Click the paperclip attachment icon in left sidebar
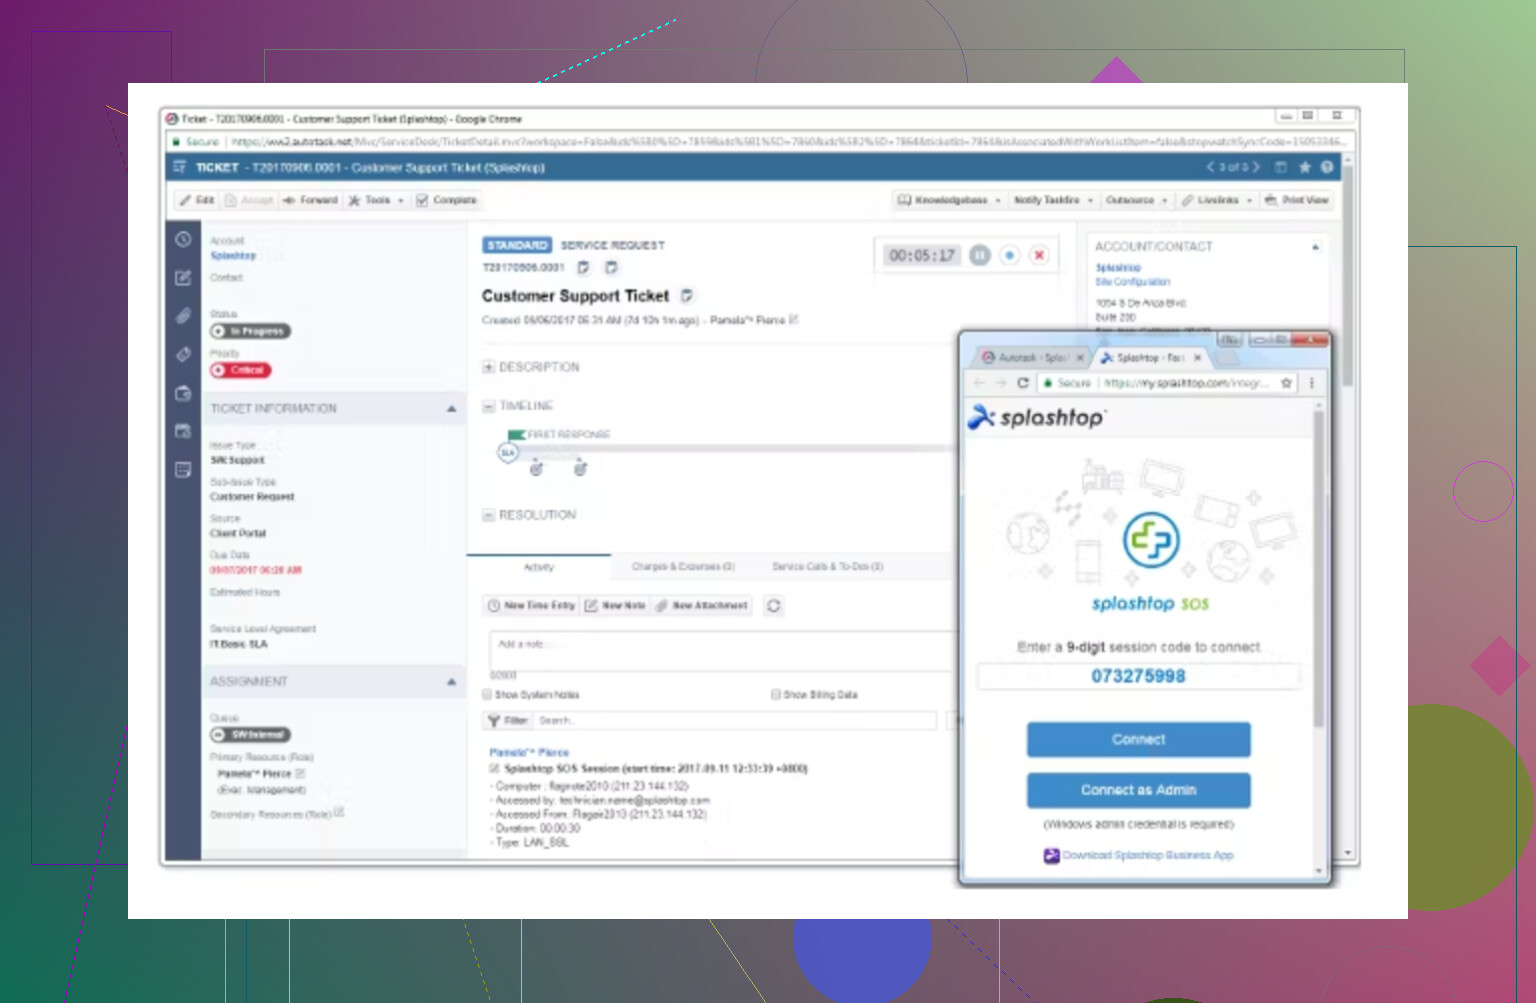 (x=183, y=316)
